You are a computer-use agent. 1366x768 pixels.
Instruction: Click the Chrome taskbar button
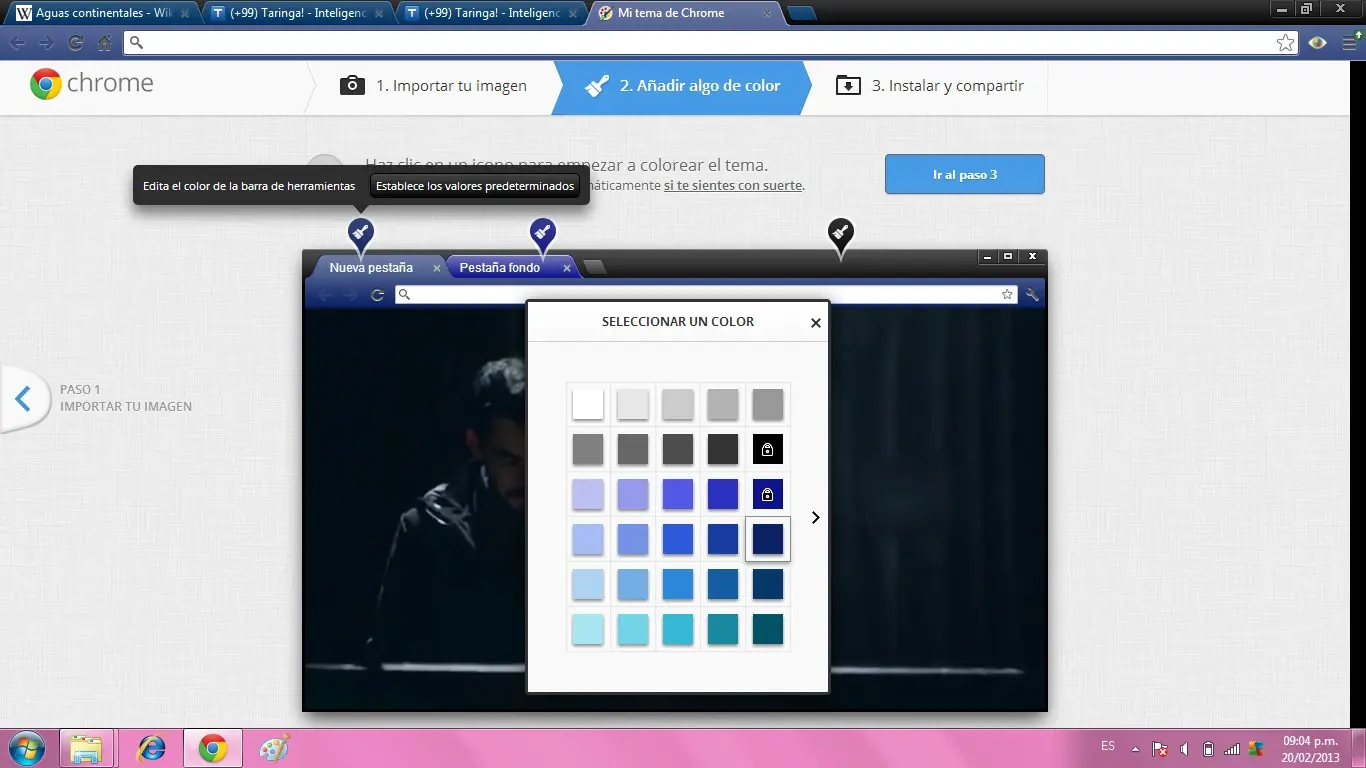[213, 748]
